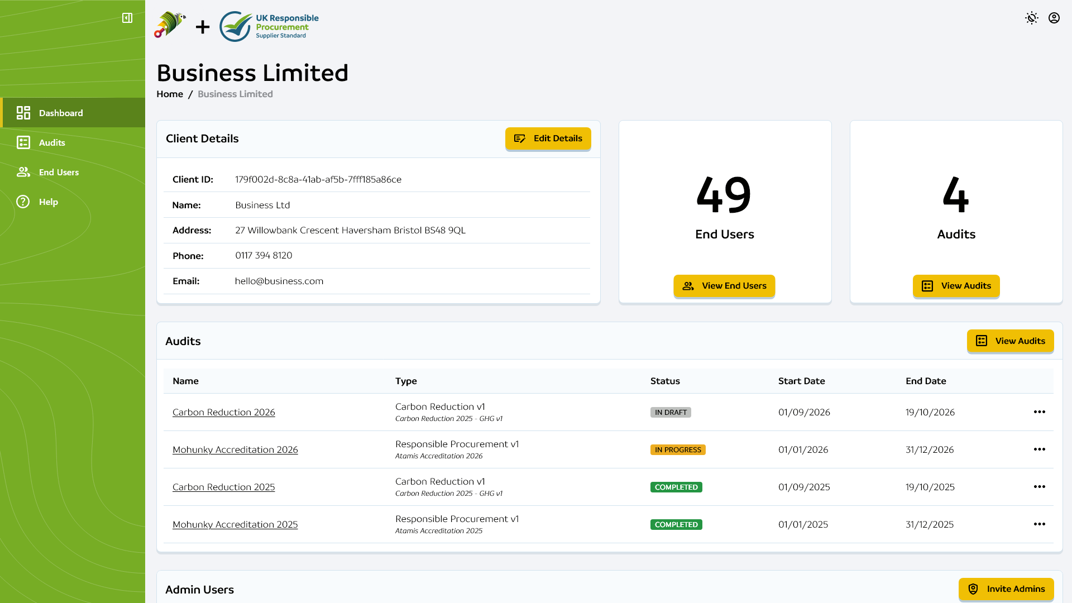The width and height of the screenshot is (1072, 603).
Task: Click the people icon on View End Users
Action: [688, 286]
